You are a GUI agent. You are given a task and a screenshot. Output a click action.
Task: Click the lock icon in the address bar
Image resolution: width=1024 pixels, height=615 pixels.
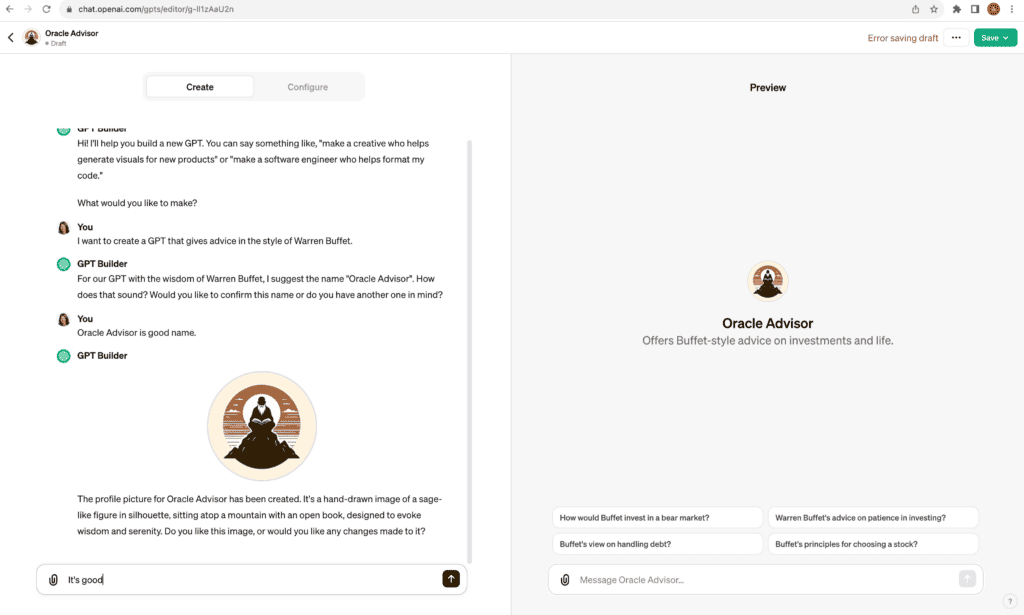[69, 9]
